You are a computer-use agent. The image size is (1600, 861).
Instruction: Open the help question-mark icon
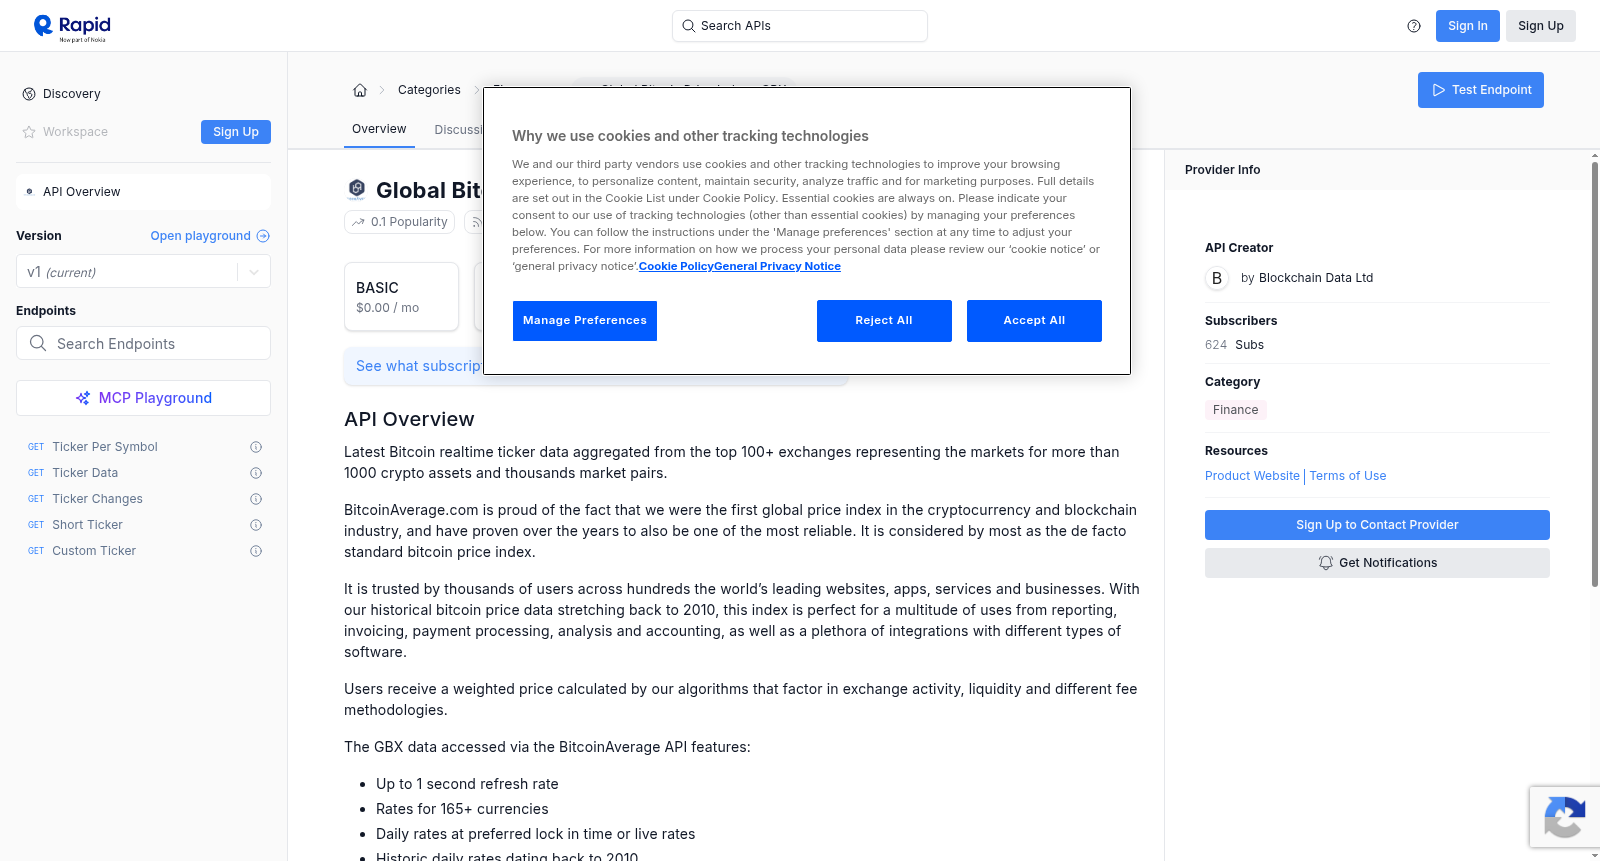[1414, 26]
